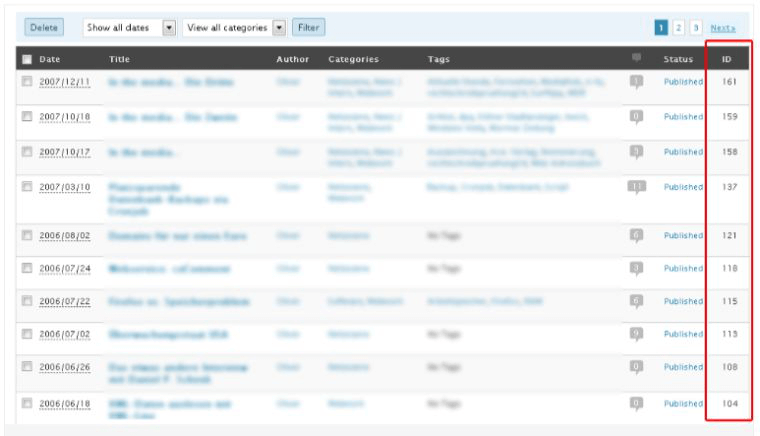Jump to page 3 in pagination

point(695,28)
